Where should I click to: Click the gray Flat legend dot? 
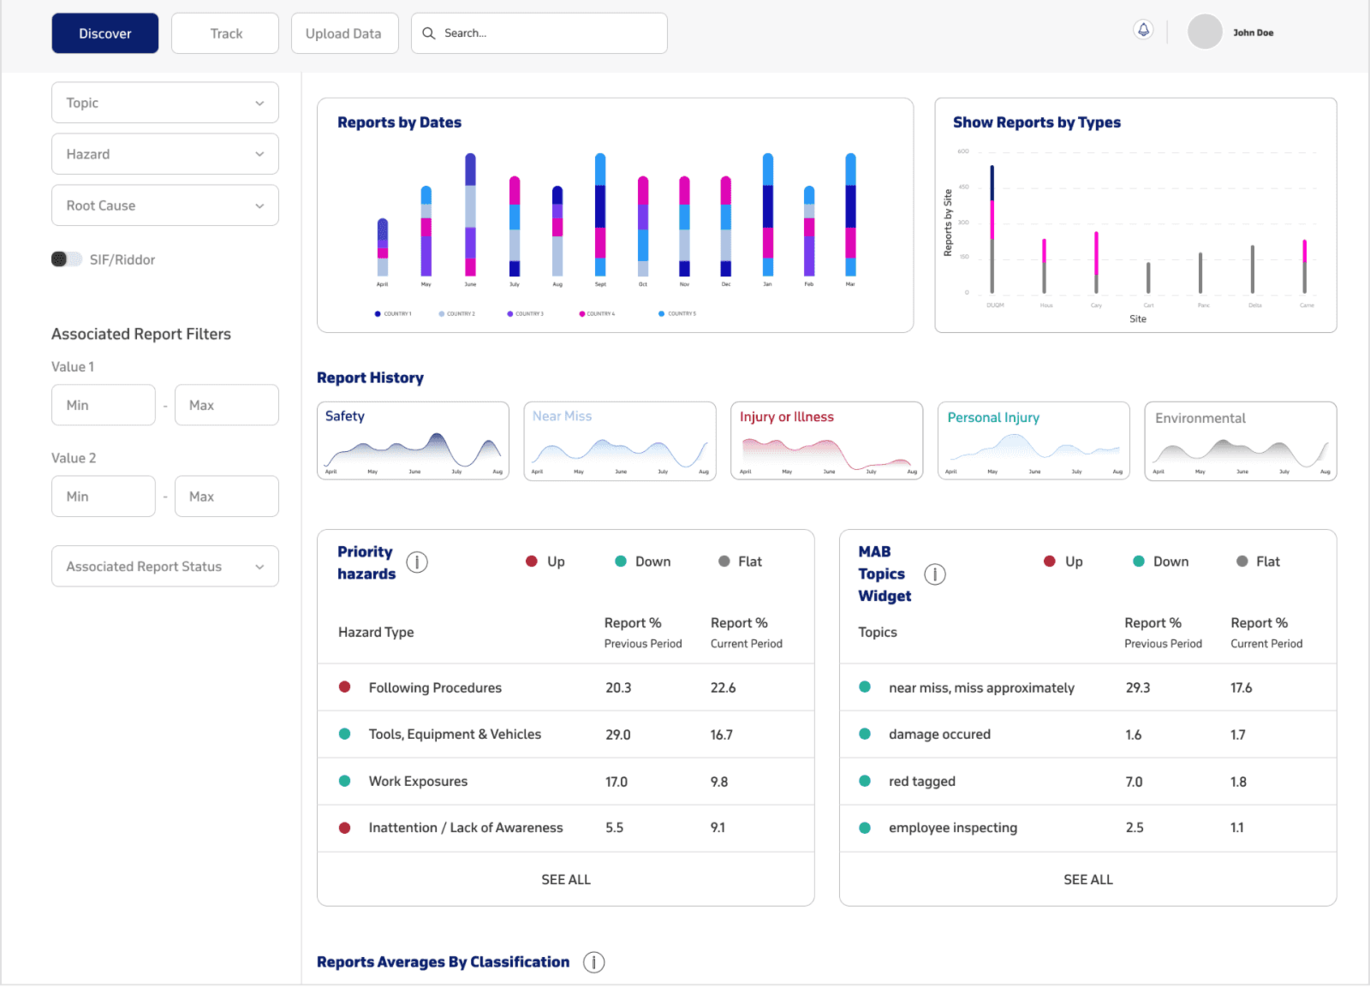pyautogui.click(x=722, y=561)
